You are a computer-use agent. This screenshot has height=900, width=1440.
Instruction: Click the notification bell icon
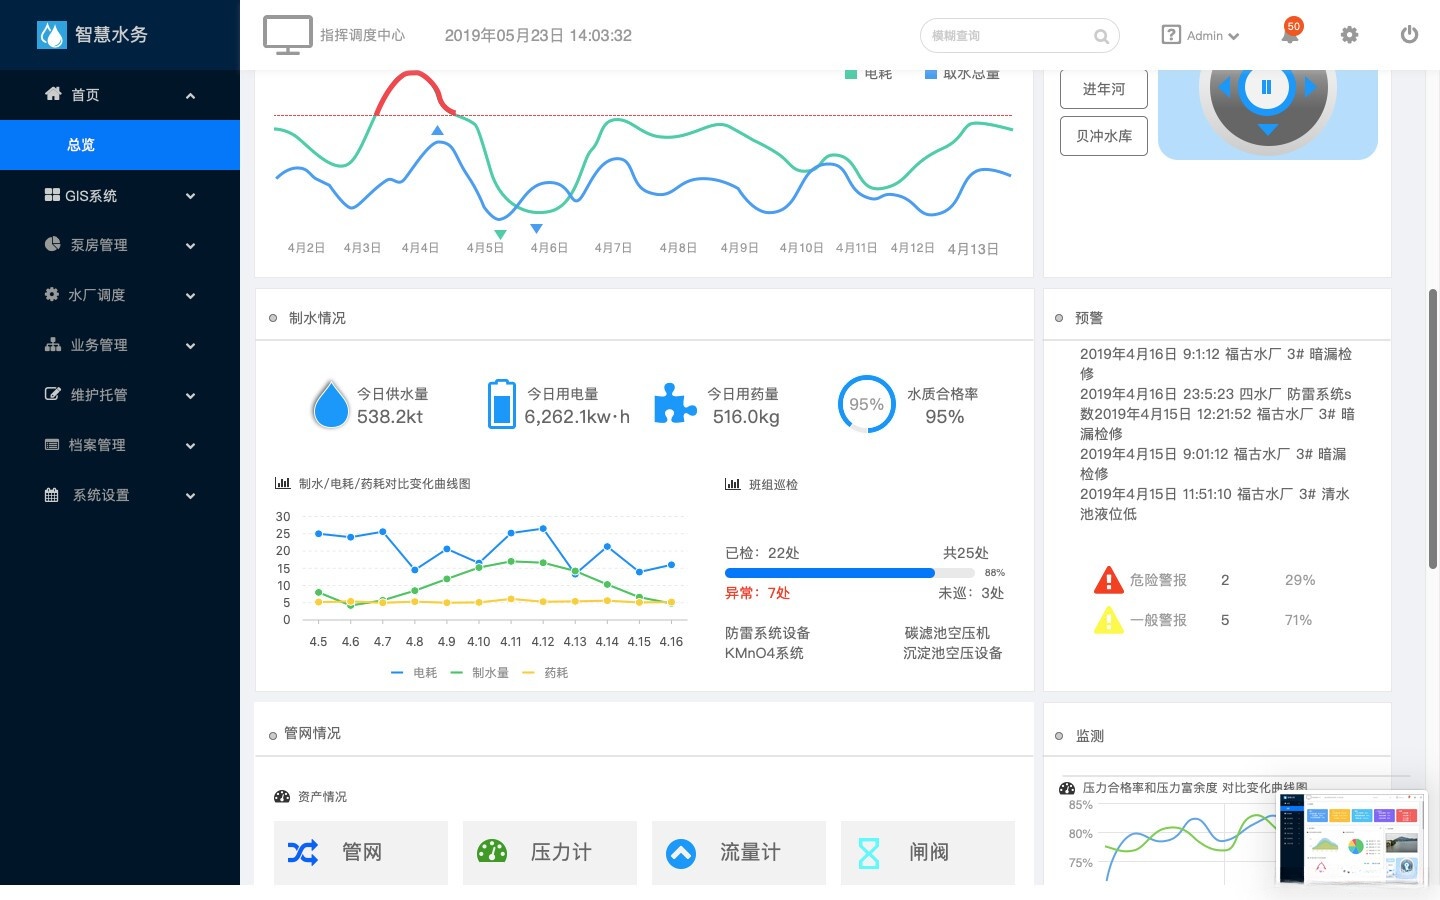1290,34
